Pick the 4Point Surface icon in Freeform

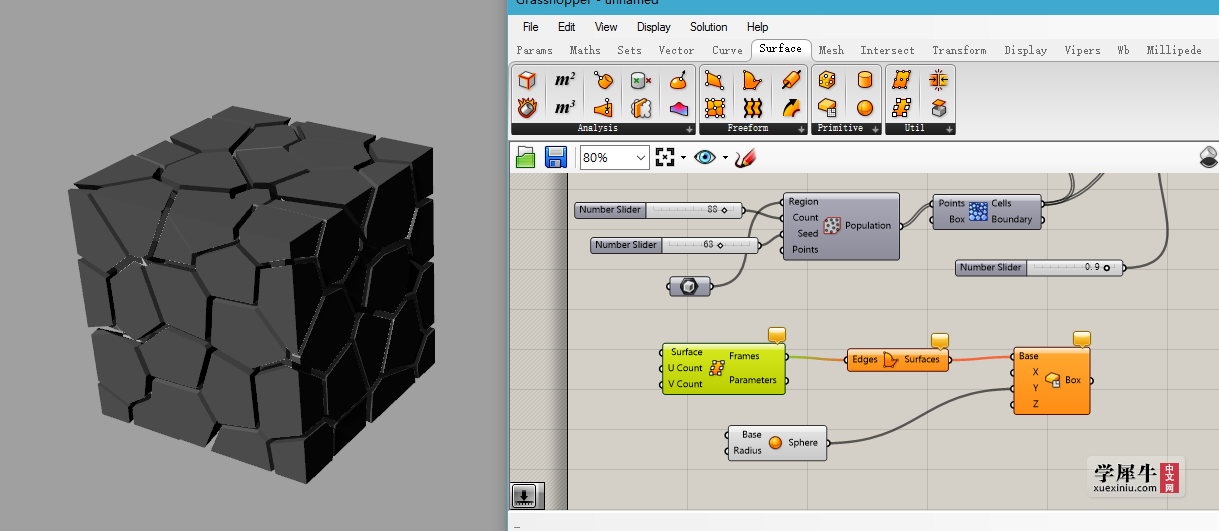714,80
